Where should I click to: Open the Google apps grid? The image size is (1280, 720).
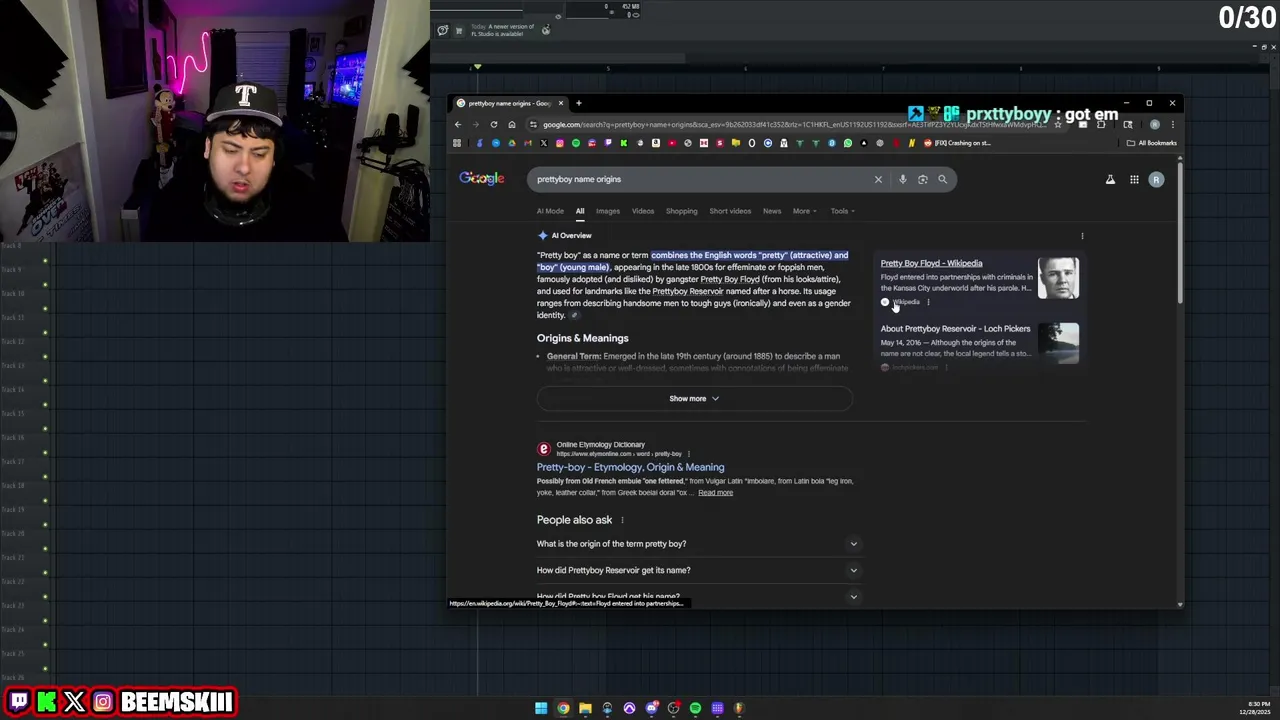tap(1134, 180)
